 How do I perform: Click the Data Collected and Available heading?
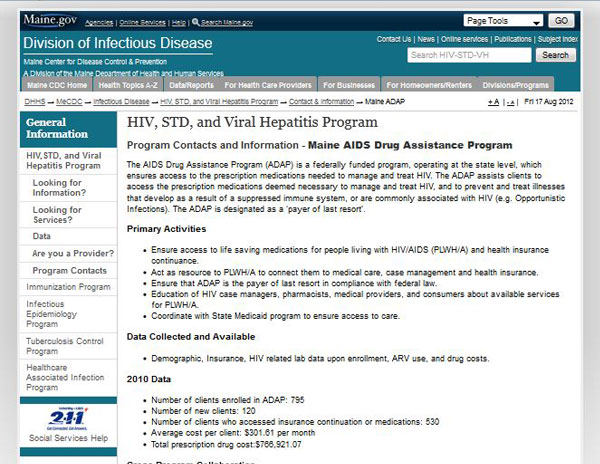point(191,337)
